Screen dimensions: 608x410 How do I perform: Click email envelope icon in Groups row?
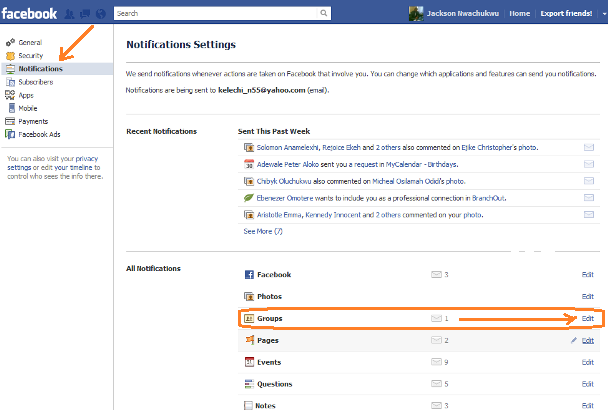click(436, 318)
